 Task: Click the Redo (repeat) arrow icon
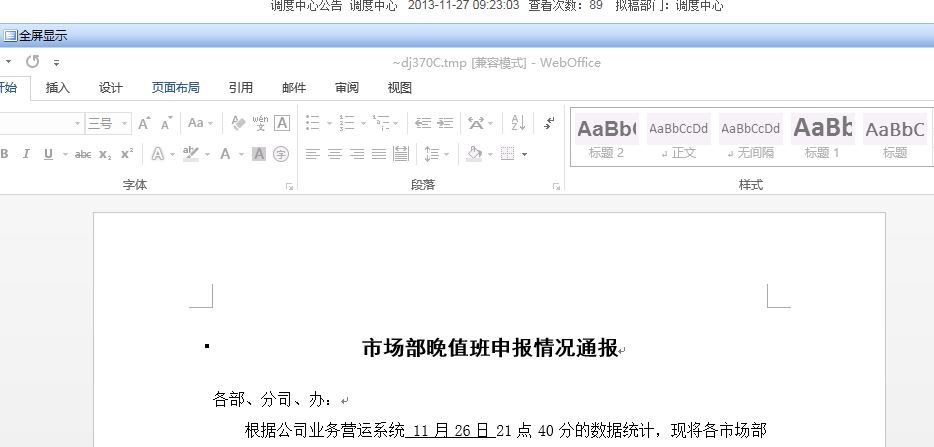coord(32,61)
